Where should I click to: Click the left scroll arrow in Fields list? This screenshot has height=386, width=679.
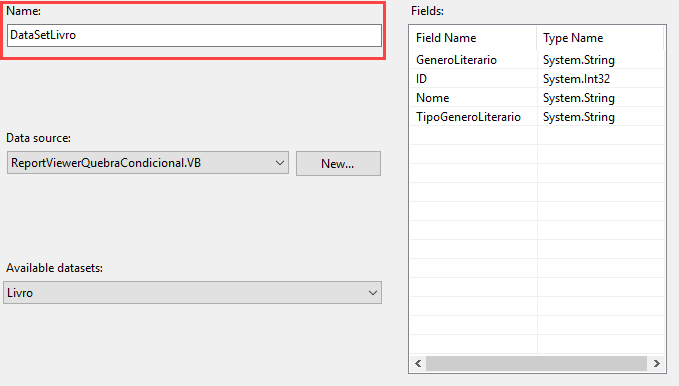pyautogui.click(x=418, y=363)
